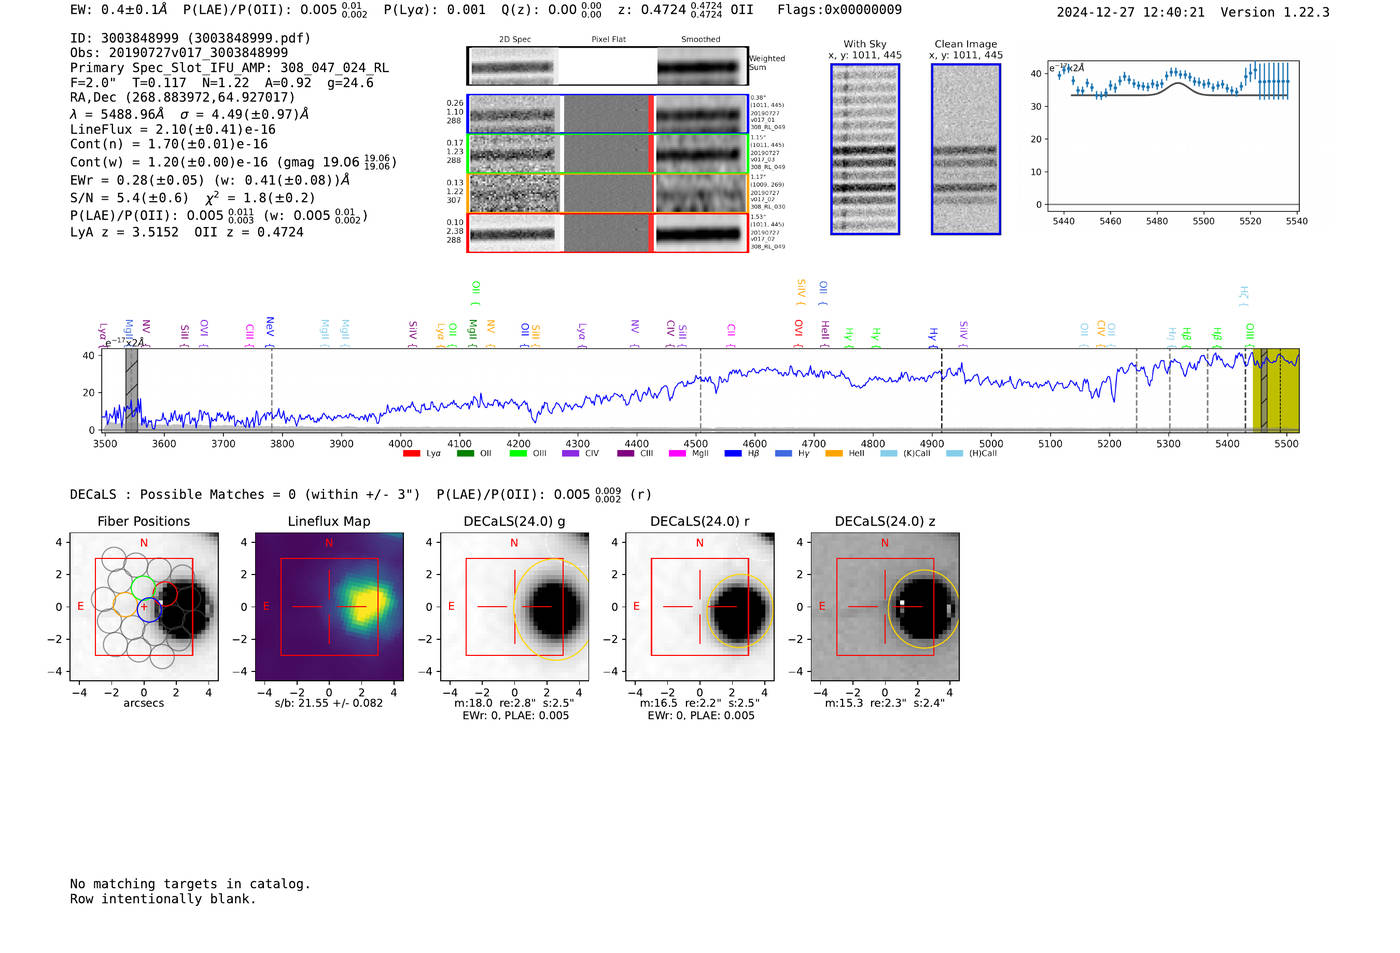Open the Lineflux Map image
This screenshot has width=1400, height=953.
[x=329, y=607]
